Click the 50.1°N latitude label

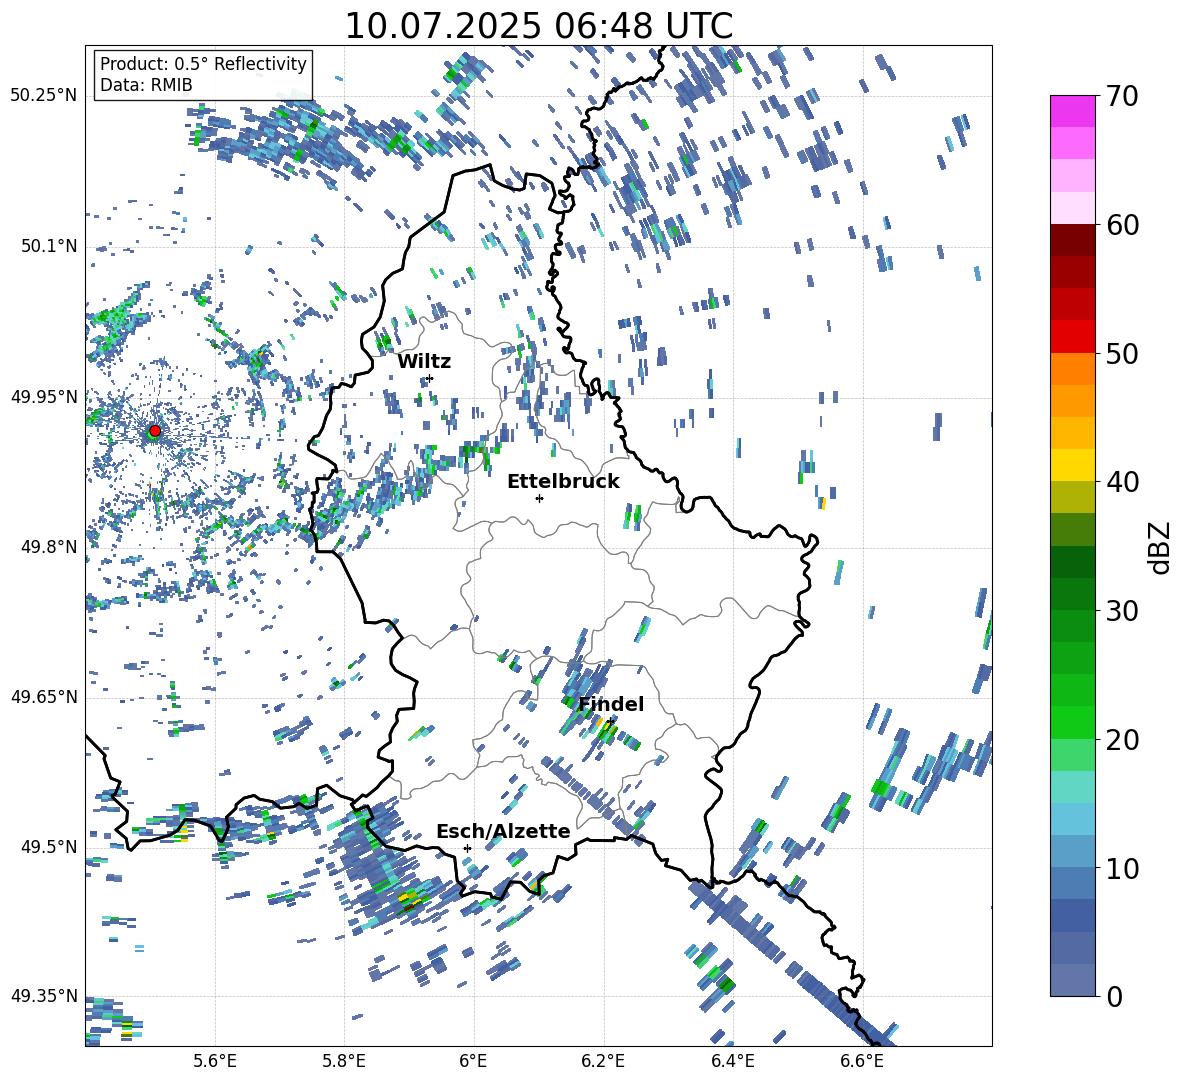(48, 246)
